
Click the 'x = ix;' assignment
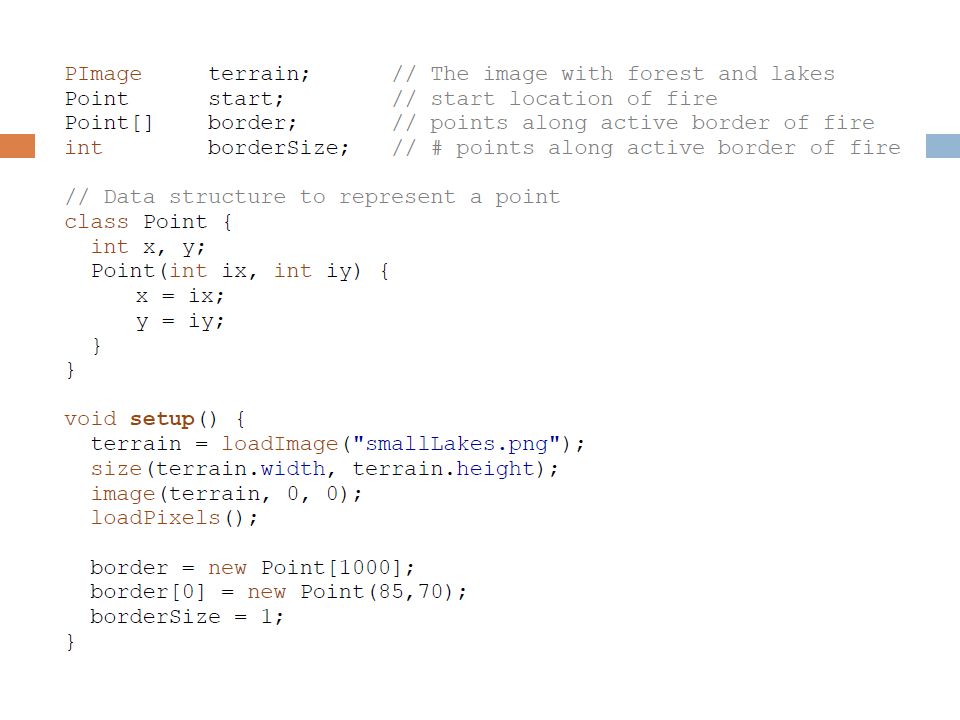[x=181, y=296]
